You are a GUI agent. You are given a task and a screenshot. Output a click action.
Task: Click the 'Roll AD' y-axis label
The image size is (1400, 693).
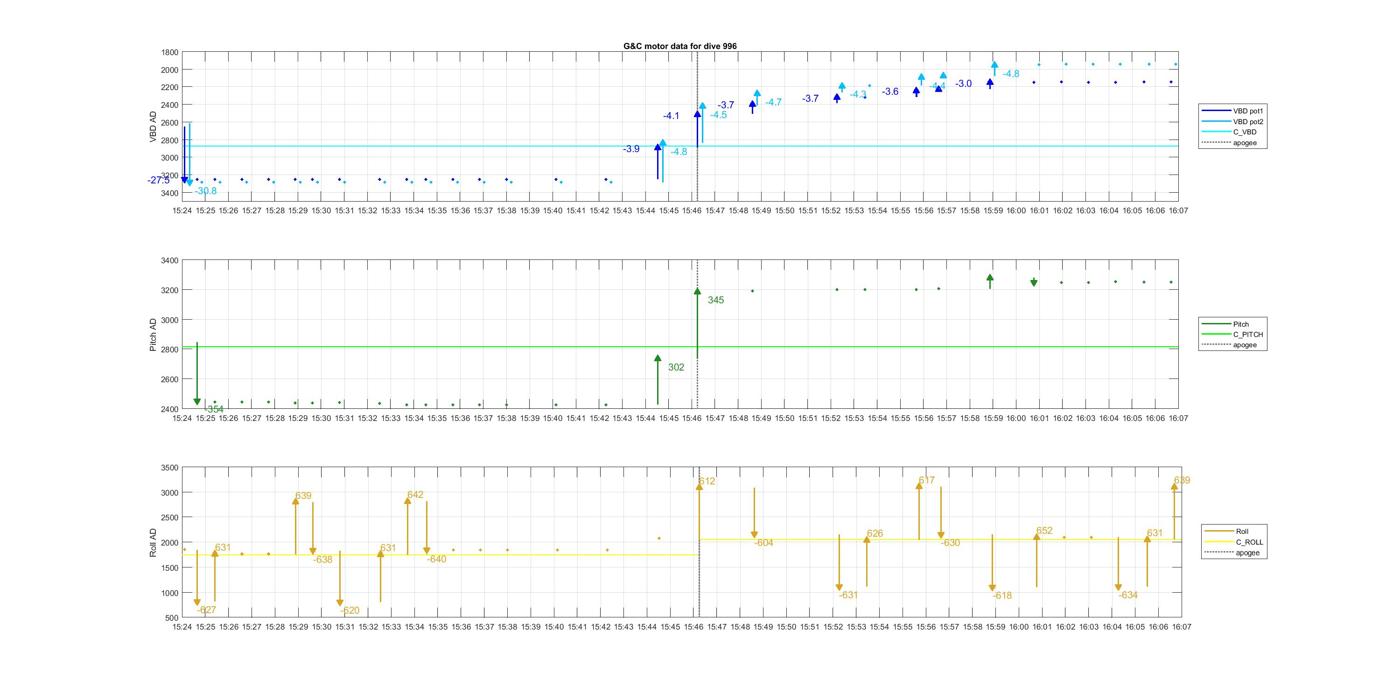tap(154, 542)
